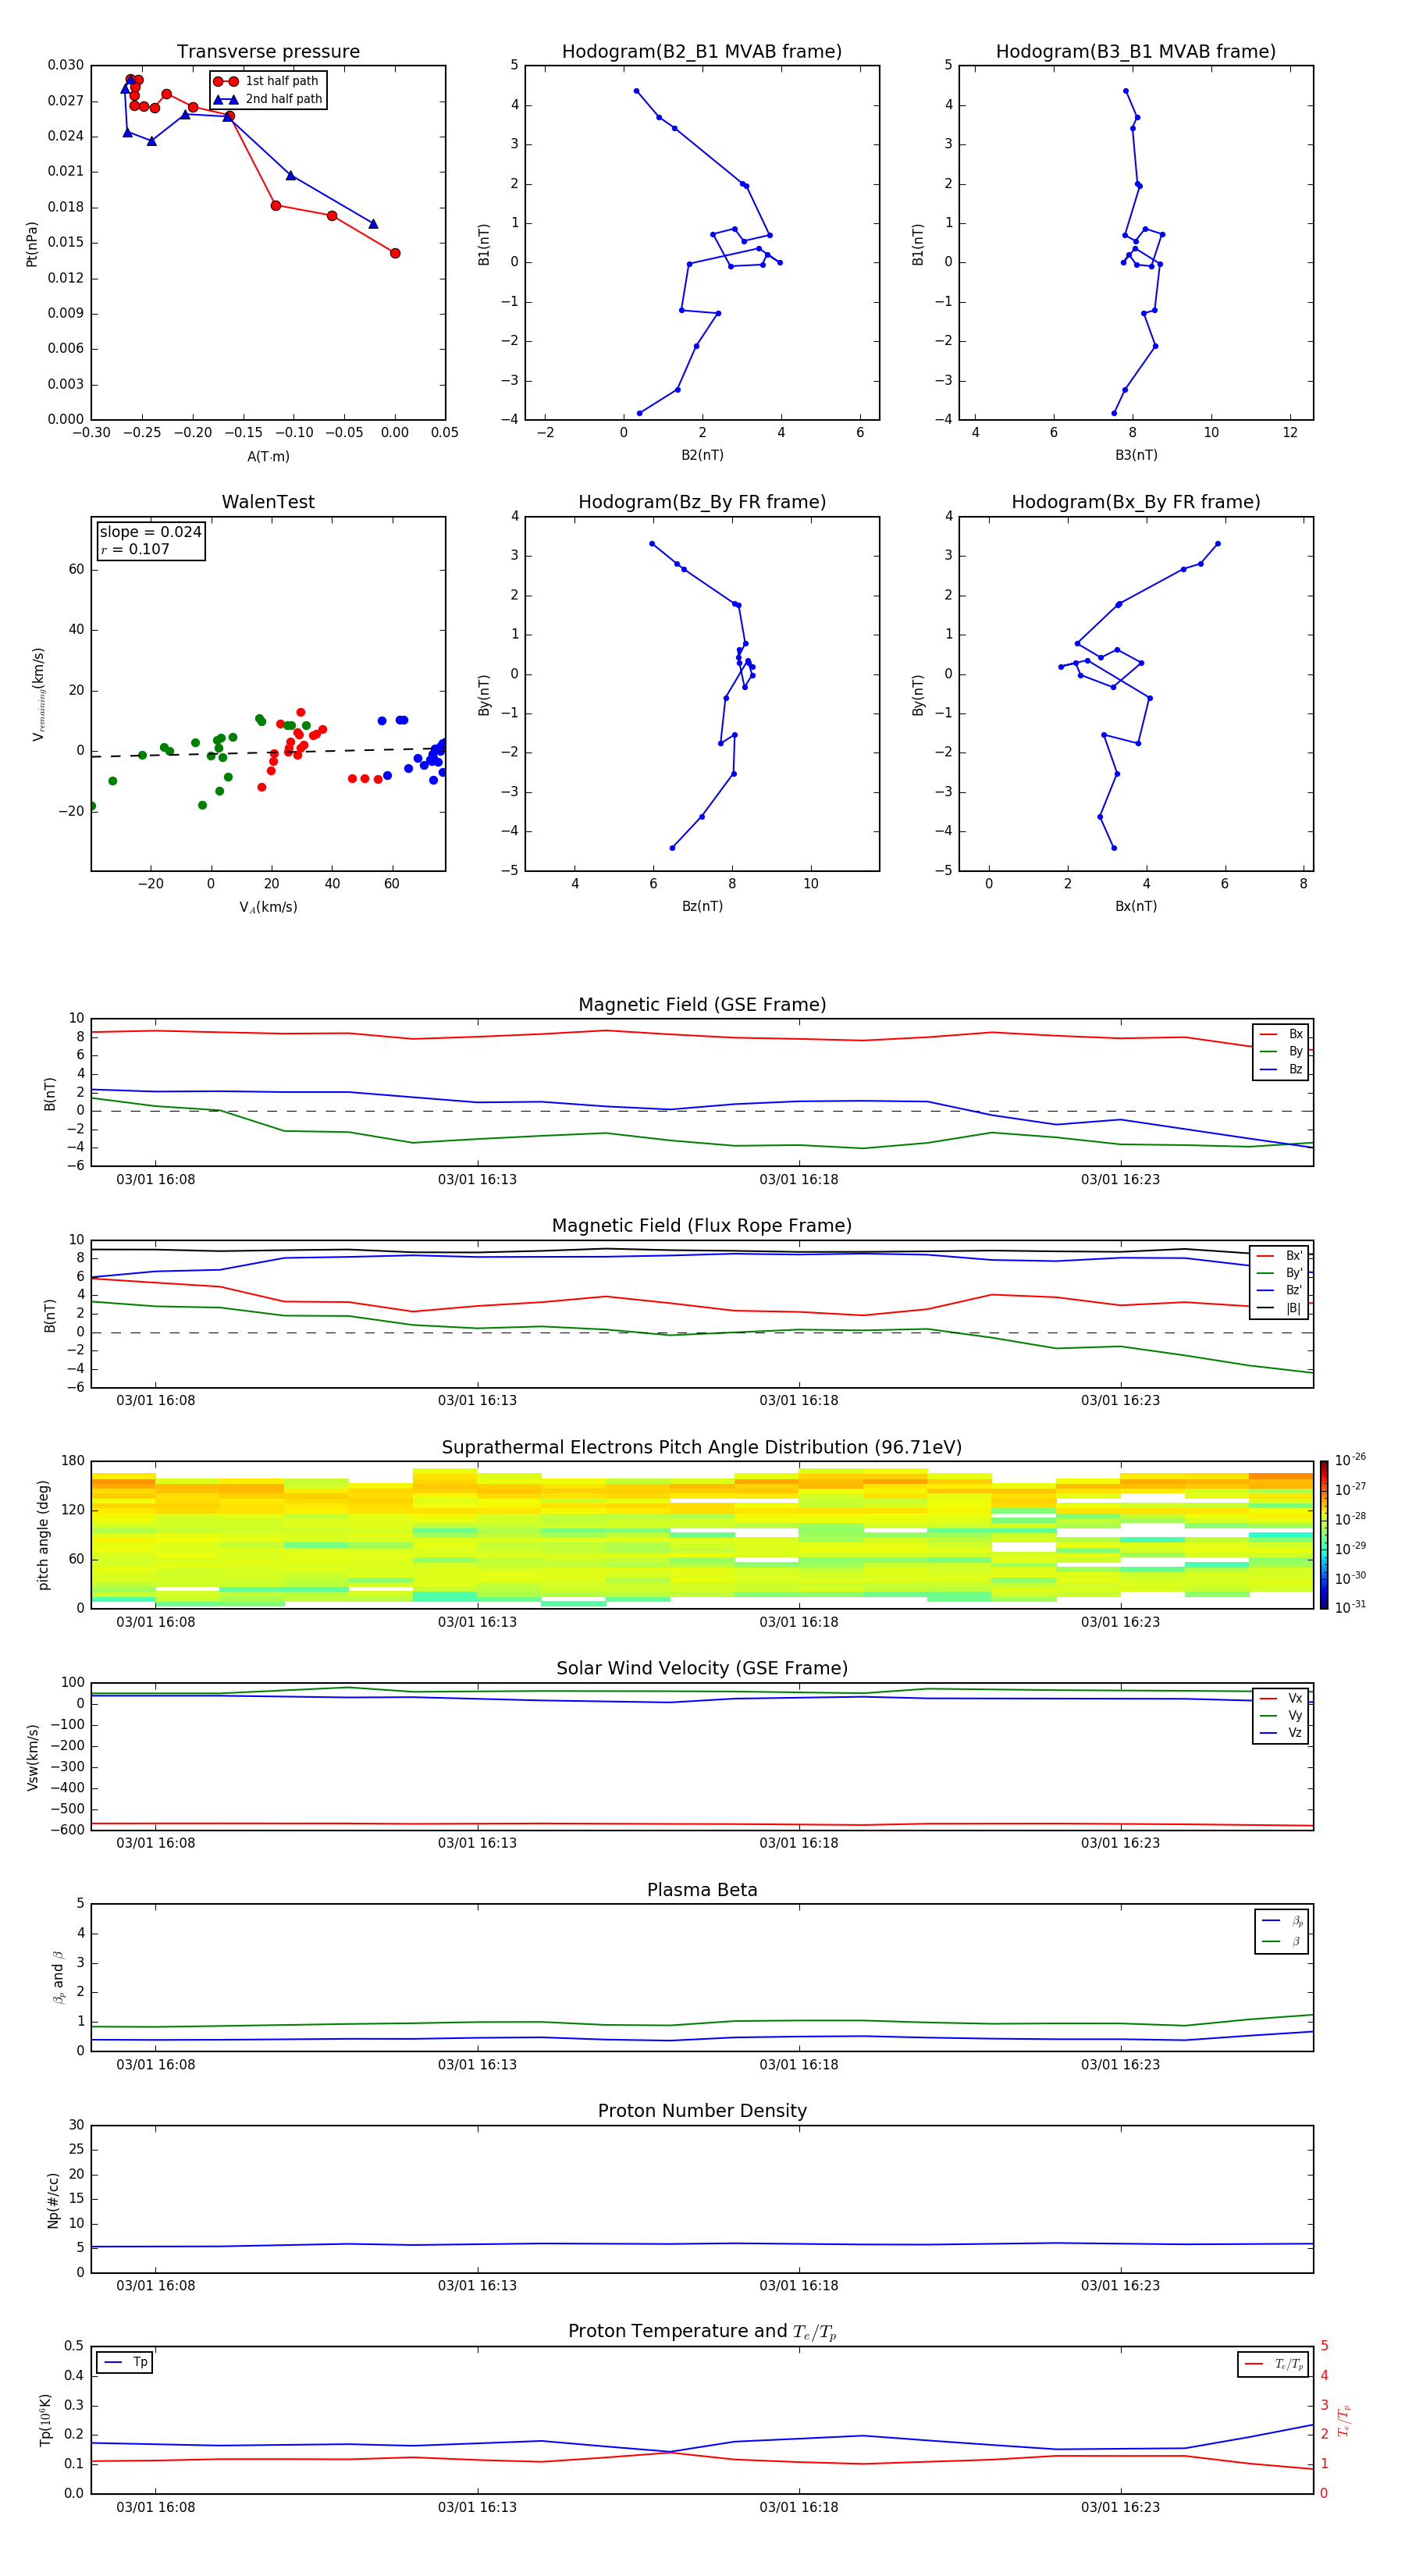Click the 'Tp' legend entry
The image size is (1405, 2576).
tap(125, 2362)
